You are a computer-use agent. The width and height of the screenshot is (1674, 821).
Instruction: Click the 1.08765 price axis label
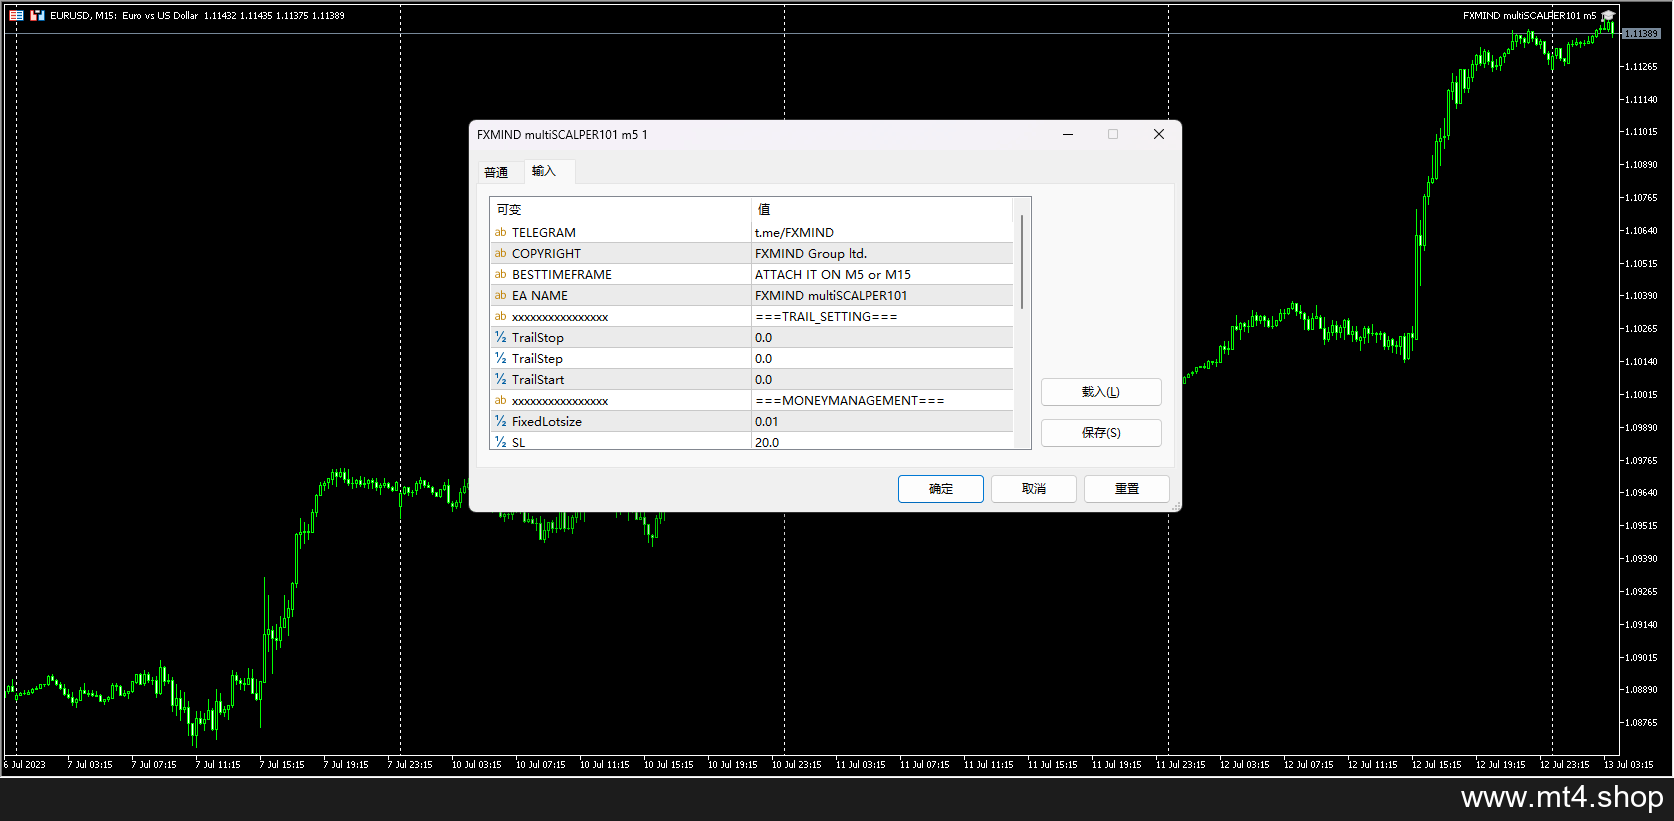pyautogui.click(x=1641, y=723)
